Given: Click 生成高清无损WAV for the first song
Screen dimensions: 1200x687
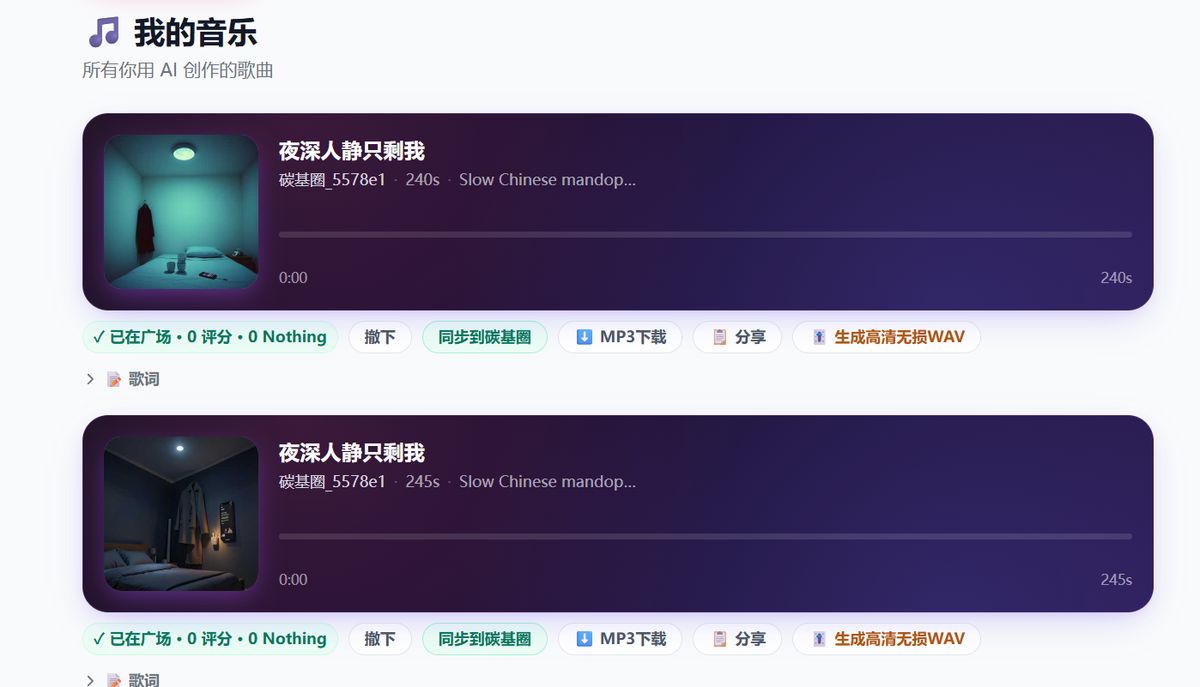Looking at the screenshot, I should pos(886,337).
